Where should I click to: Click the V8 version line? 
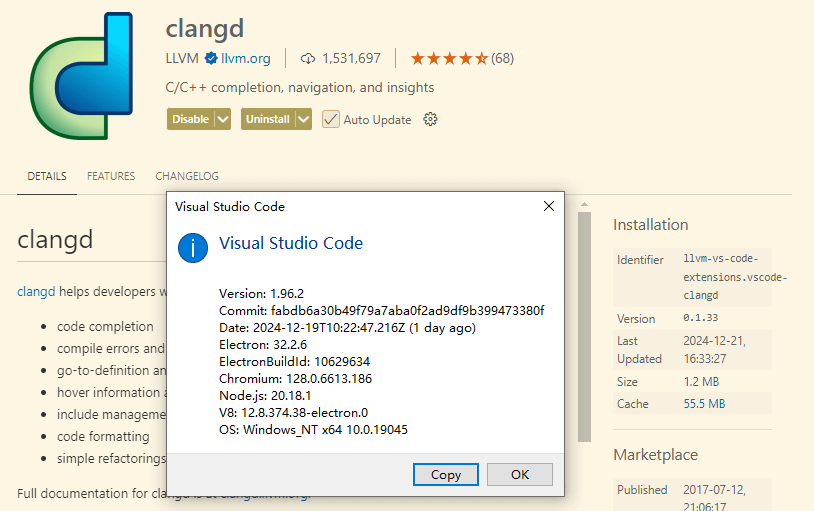click(293, 412)
